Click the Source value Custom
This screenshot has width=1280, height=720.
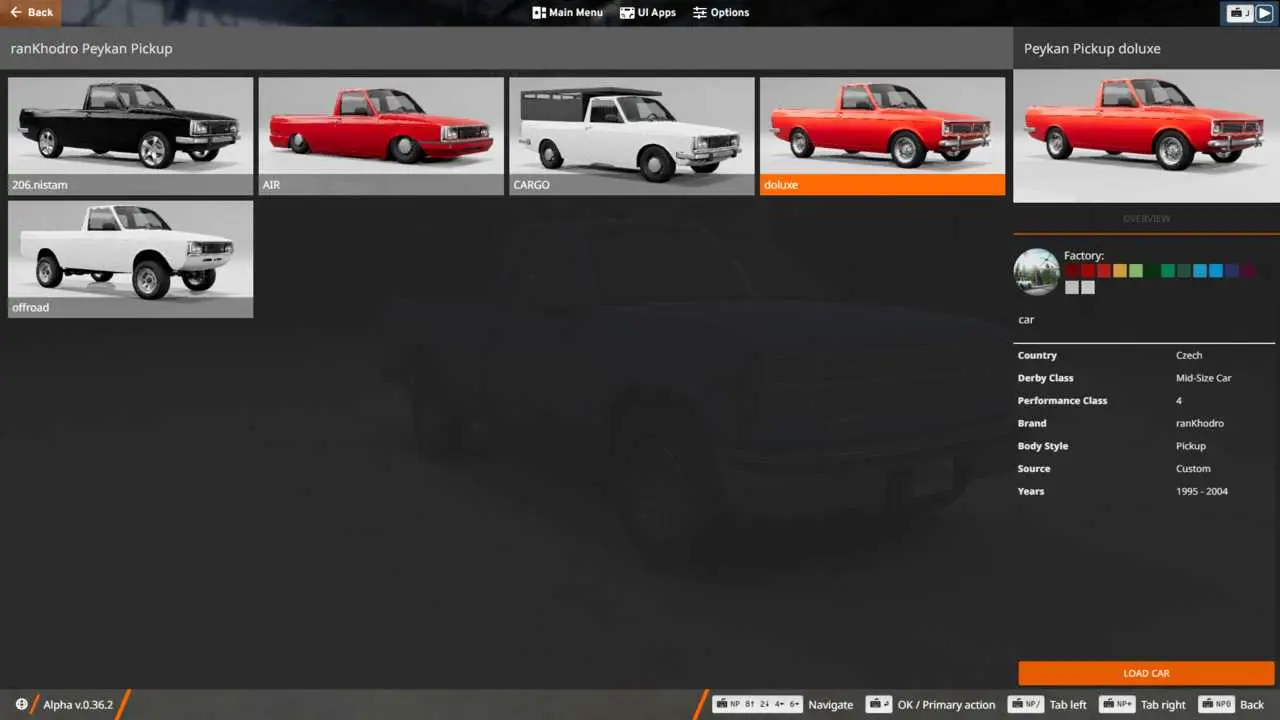coord(1193,468)
